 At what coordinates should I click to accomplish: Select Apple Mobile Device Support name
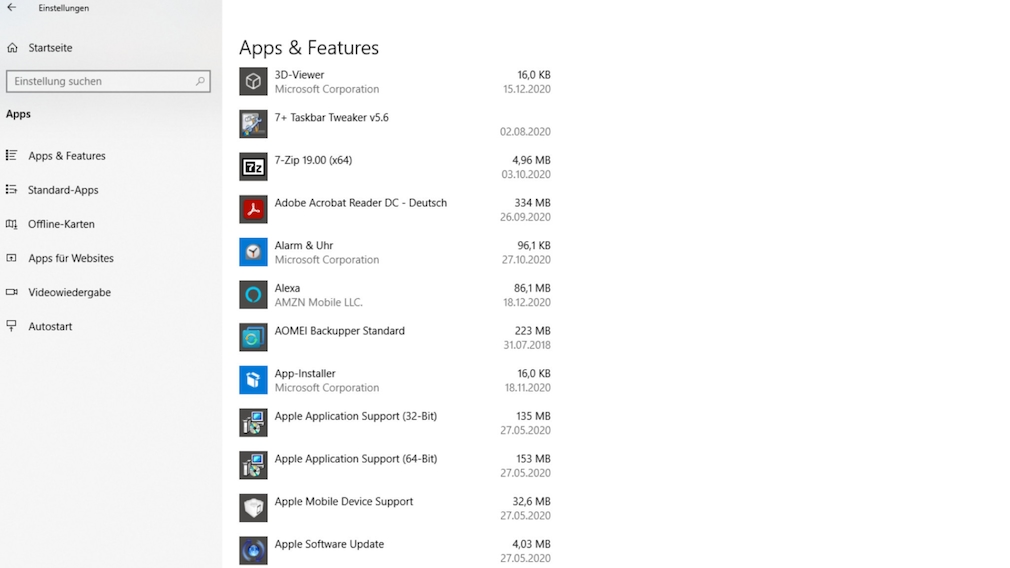coord(344,501)
